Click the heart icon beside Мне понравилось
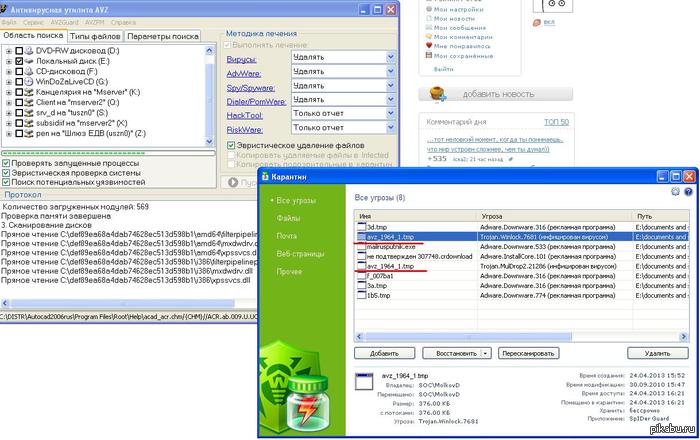 point(428,45)
